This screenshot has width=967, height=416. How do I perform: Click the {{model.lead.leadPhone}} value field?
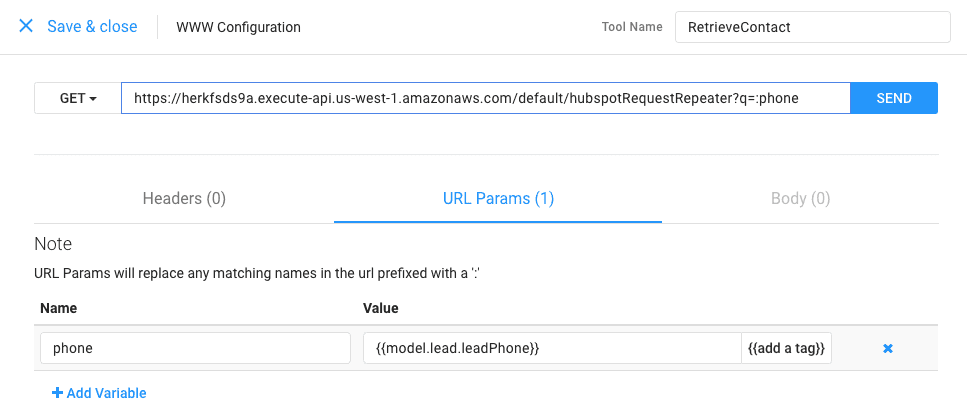551,348
